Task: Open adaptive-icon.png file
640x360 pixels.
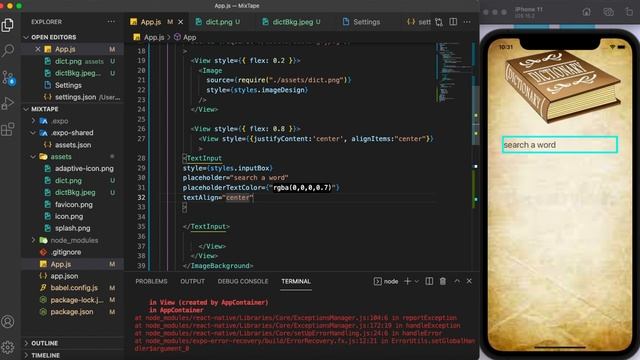Action: tap(72, 169)
